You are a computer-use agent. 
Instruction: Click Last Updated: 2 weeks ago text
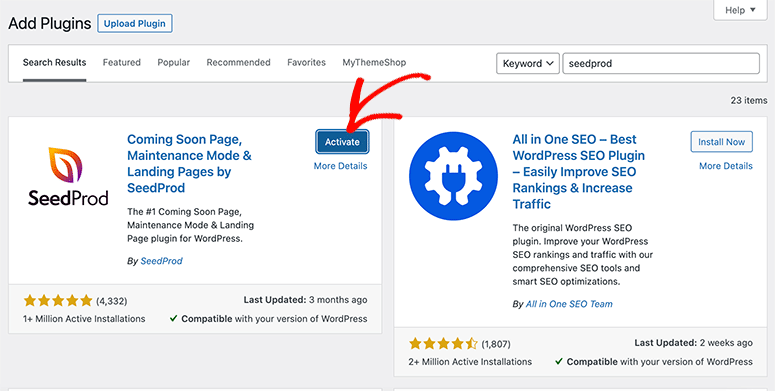click(x=693, y=343)
